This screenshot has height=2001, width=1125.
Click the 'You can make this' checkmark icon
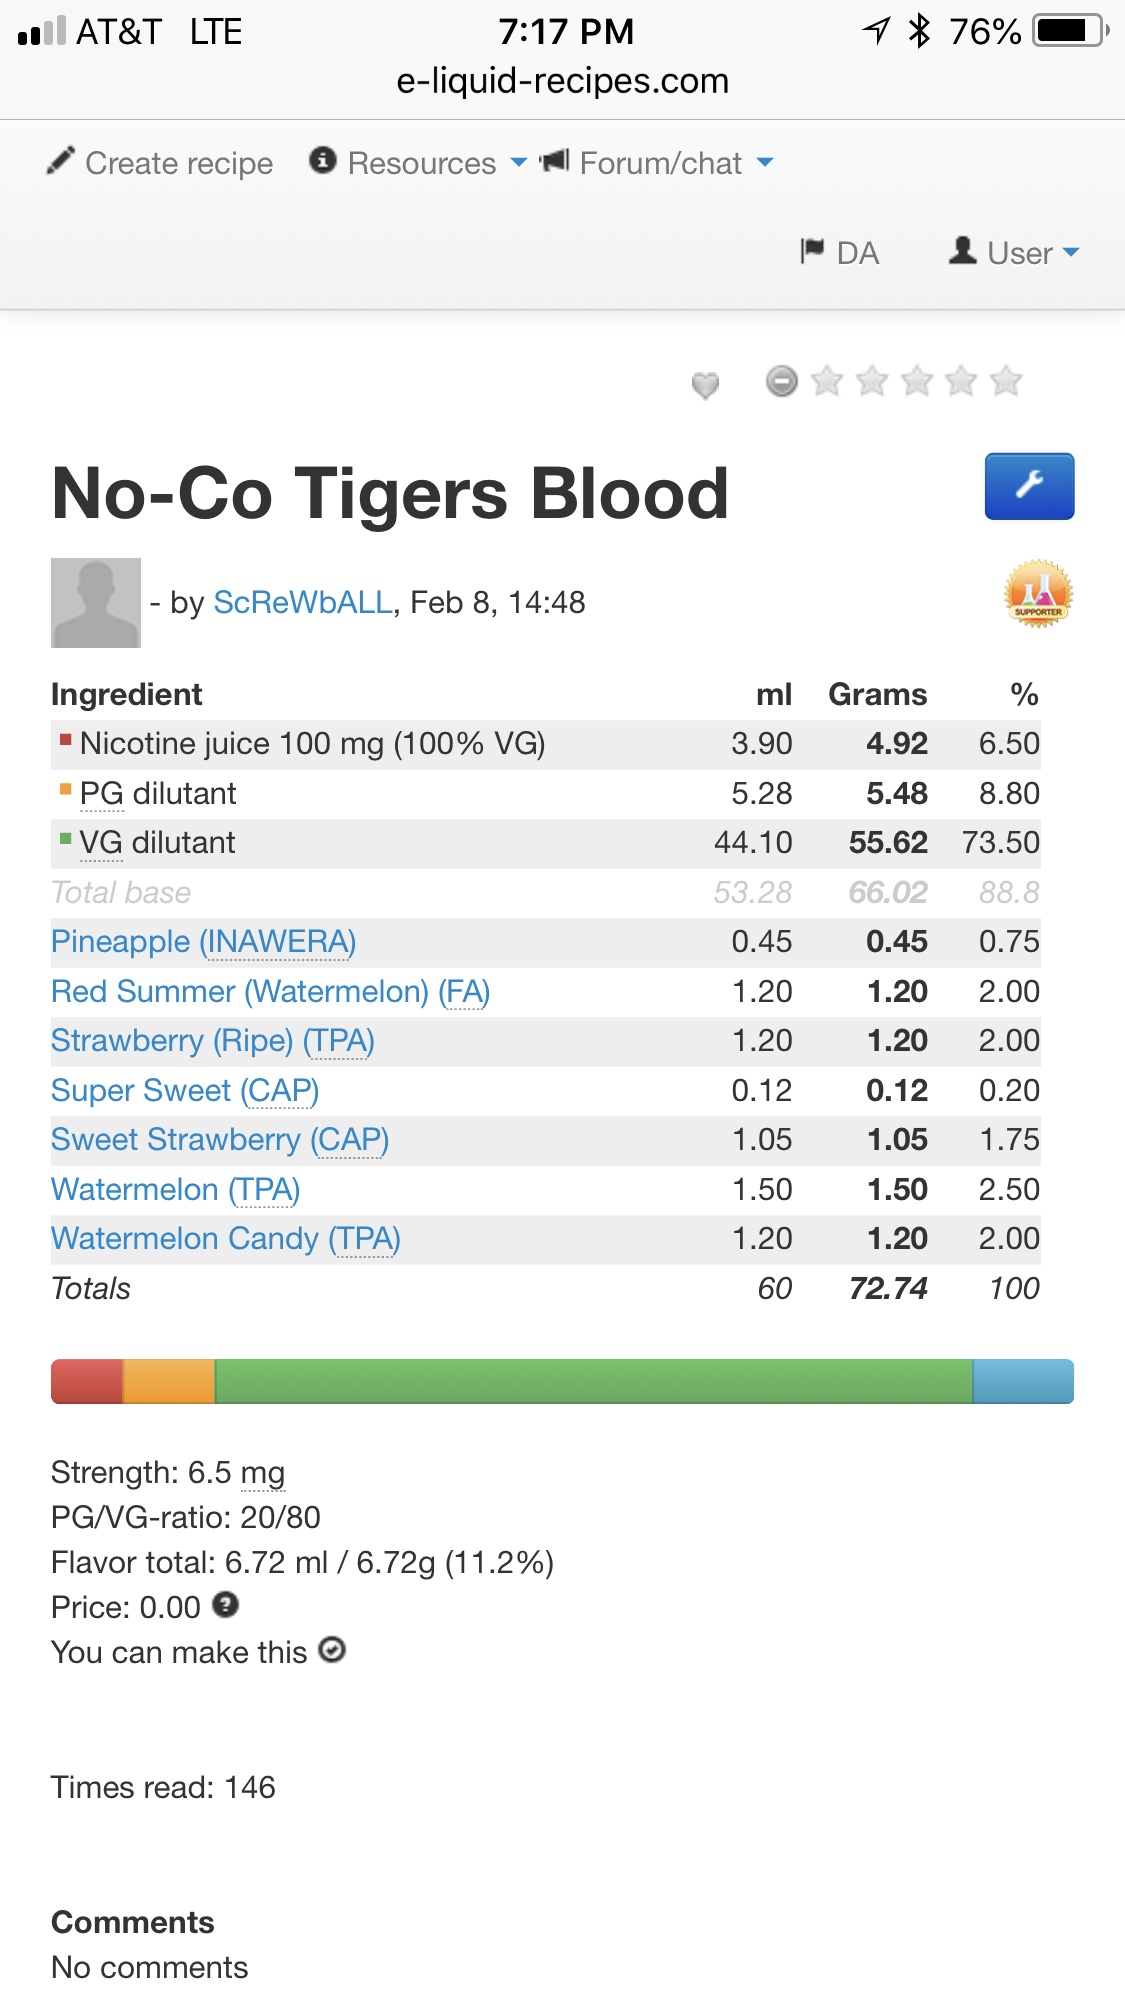pyautogui.click(x=332, y=1650)
